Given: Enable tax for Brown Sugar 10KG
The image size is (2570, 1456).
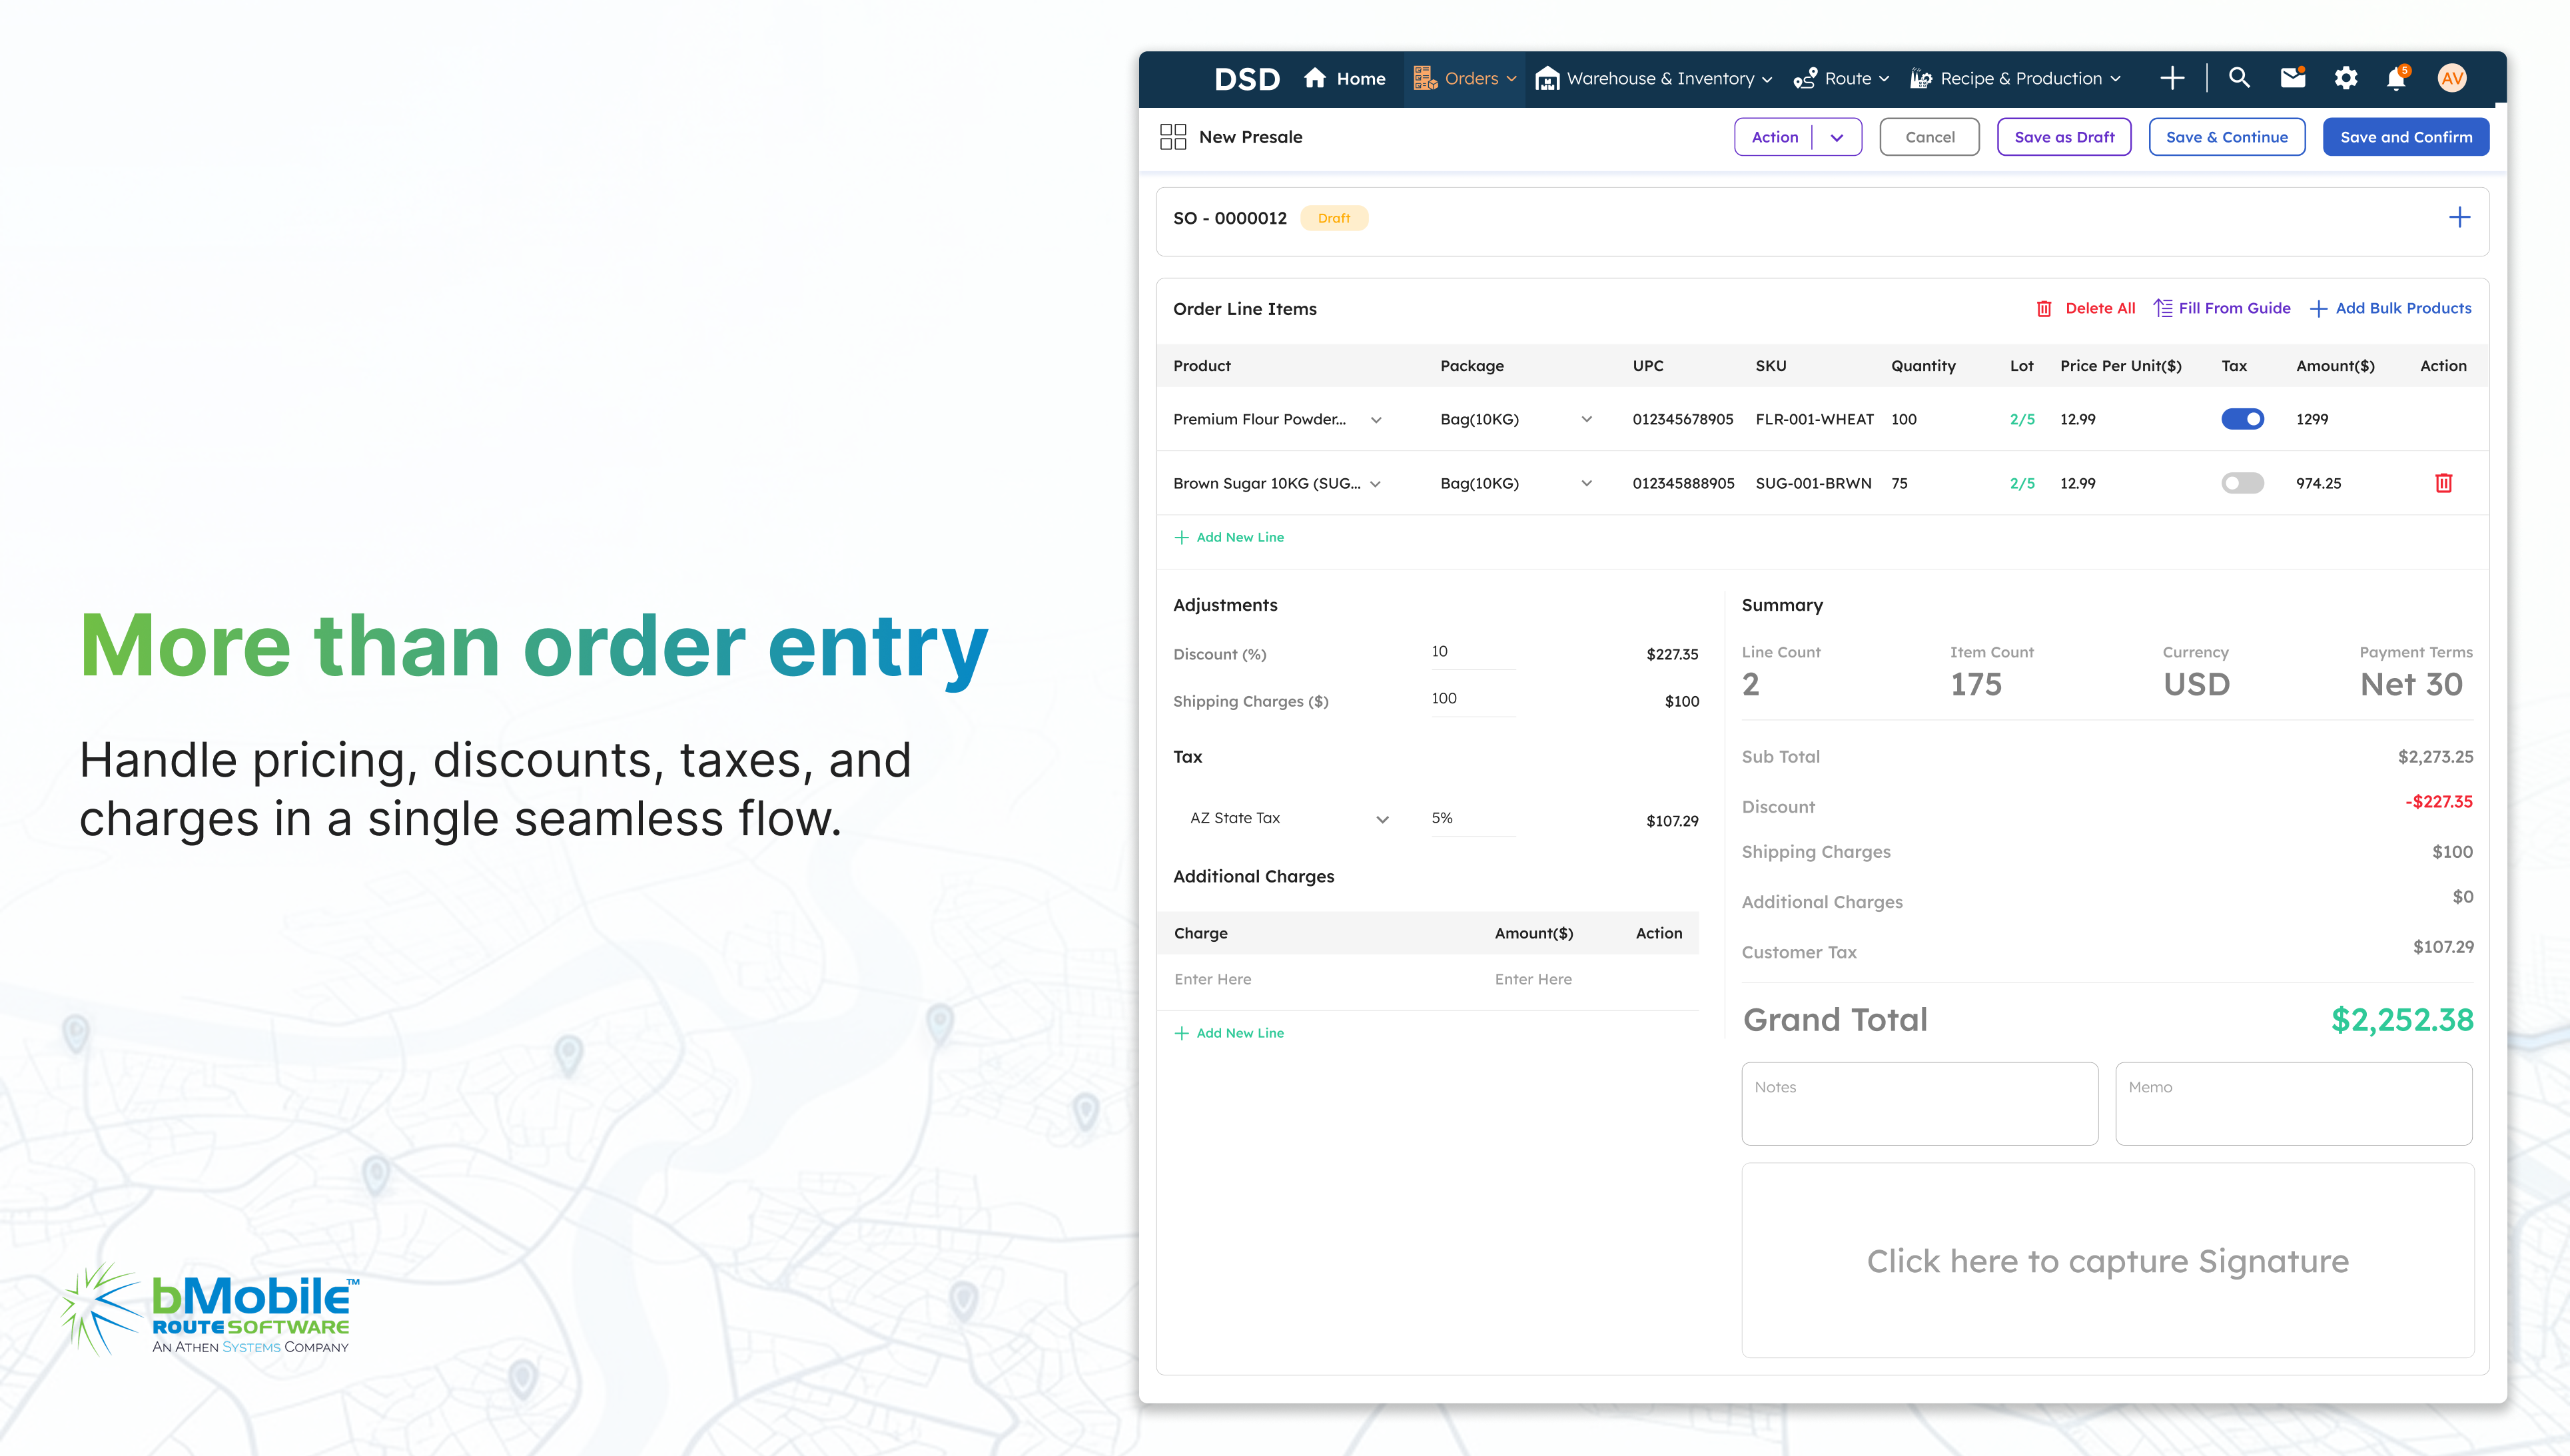Looking at the screenshot, I should [2242, 483].
